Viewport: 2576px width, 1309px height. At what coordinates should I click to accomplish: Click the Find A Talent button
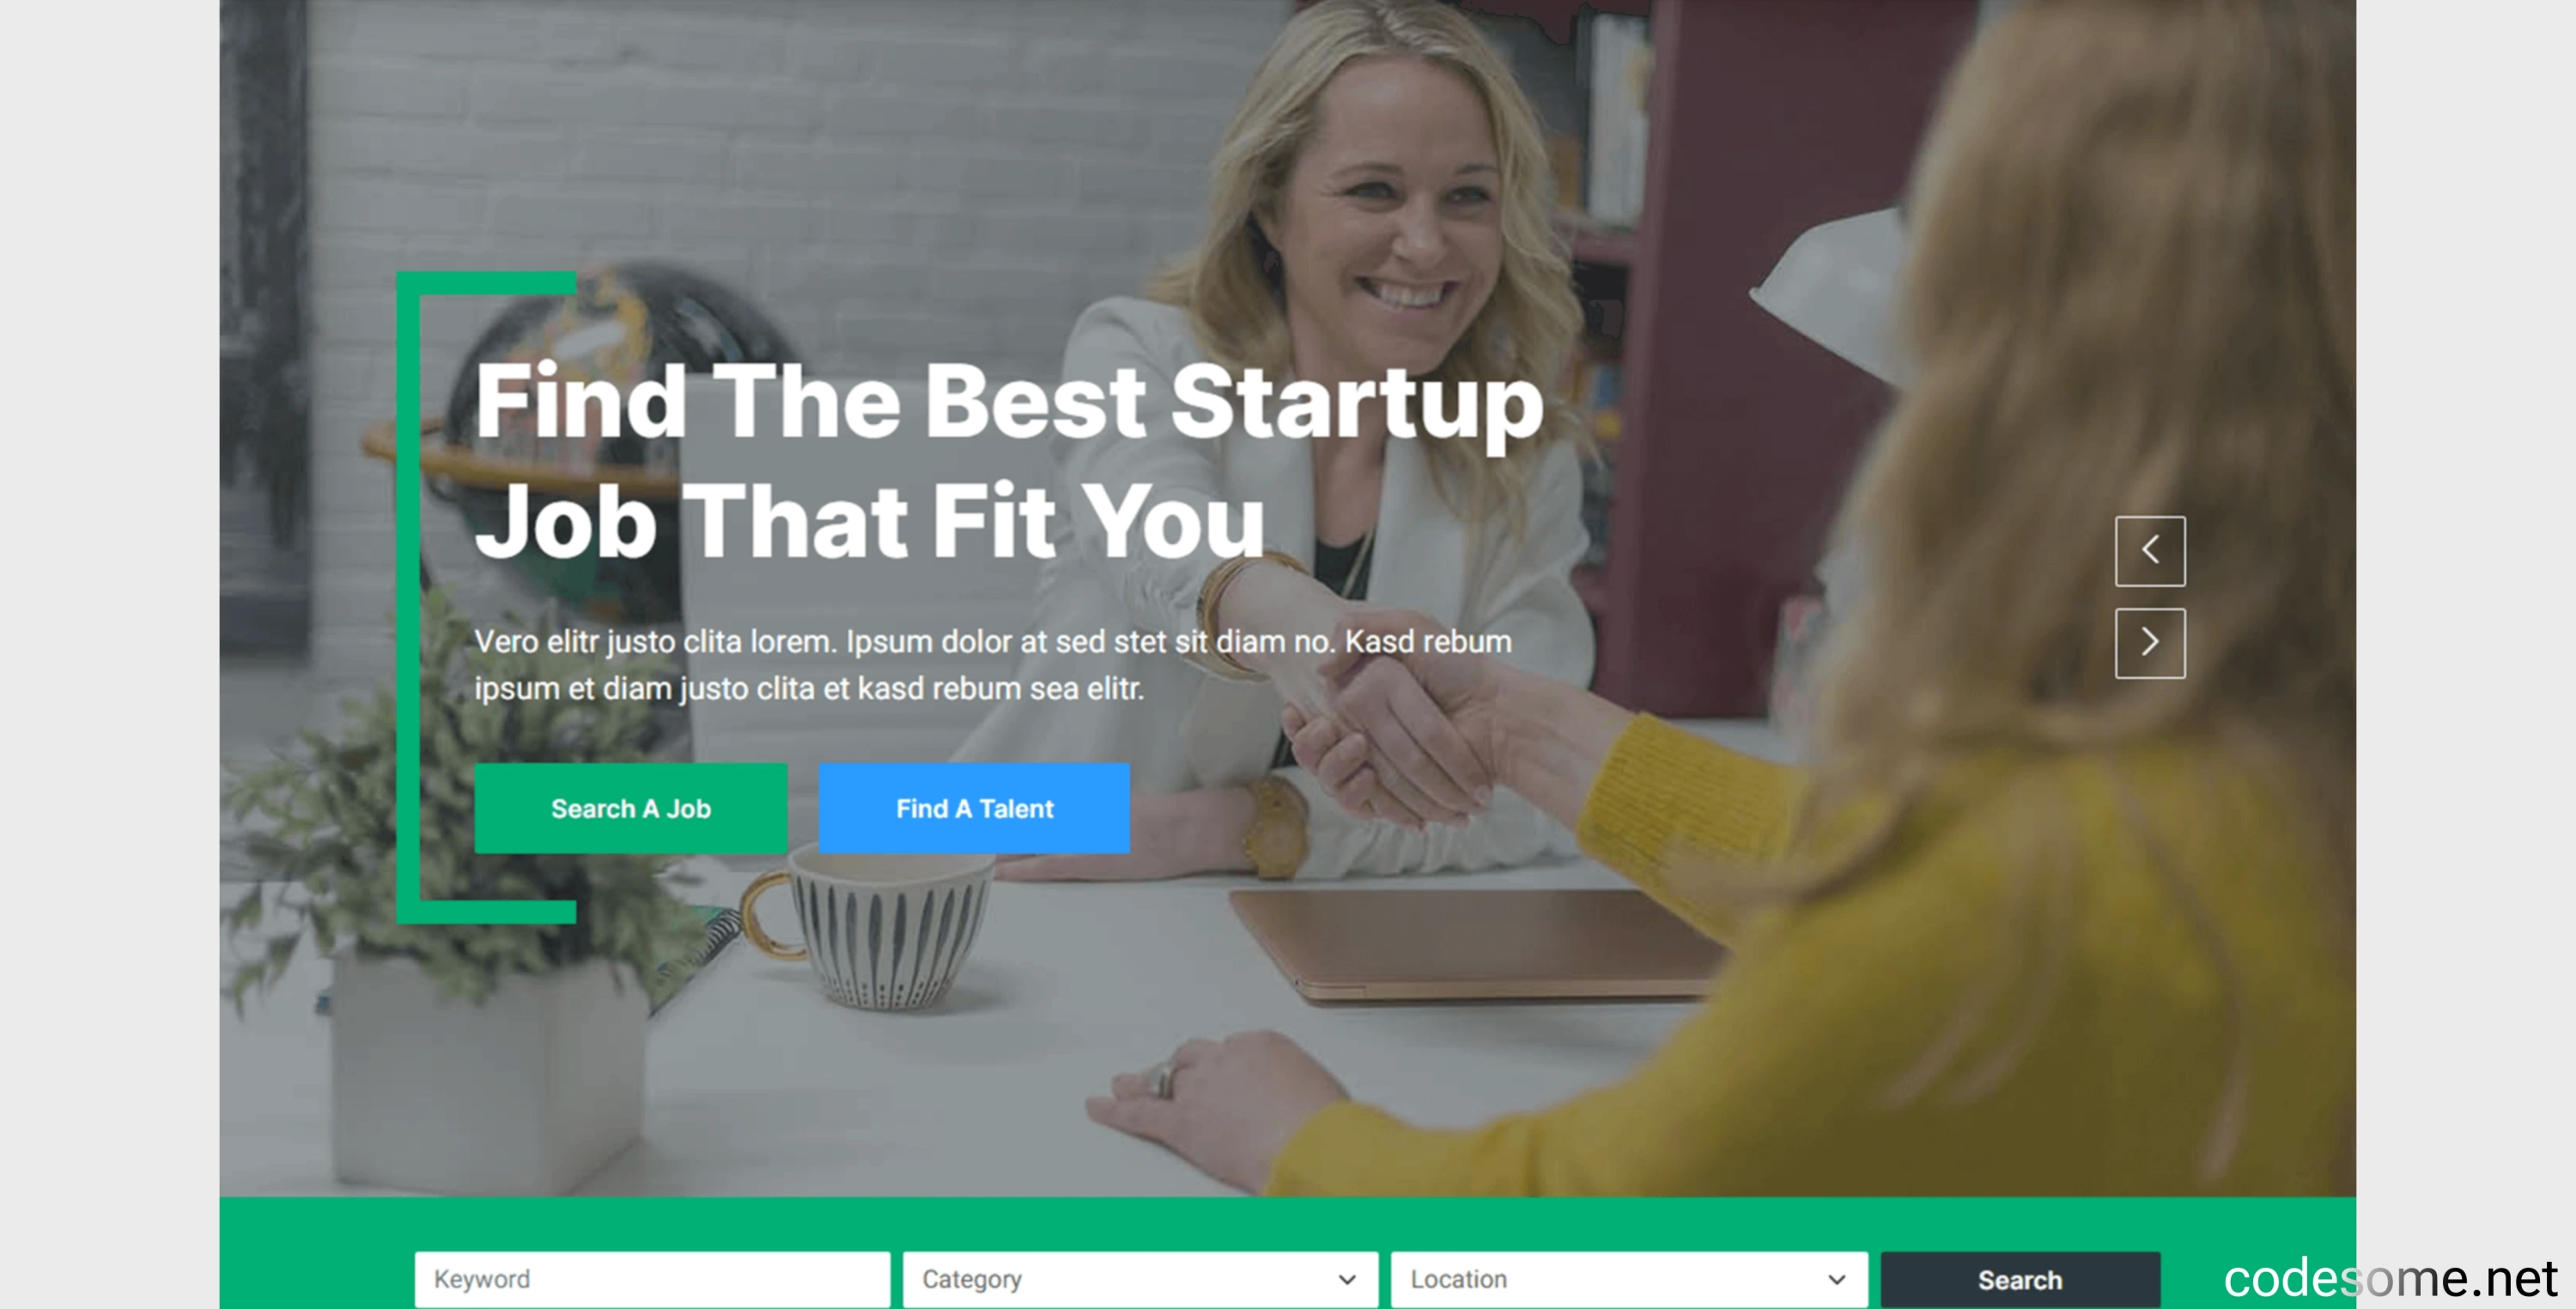tap(974, 808)
